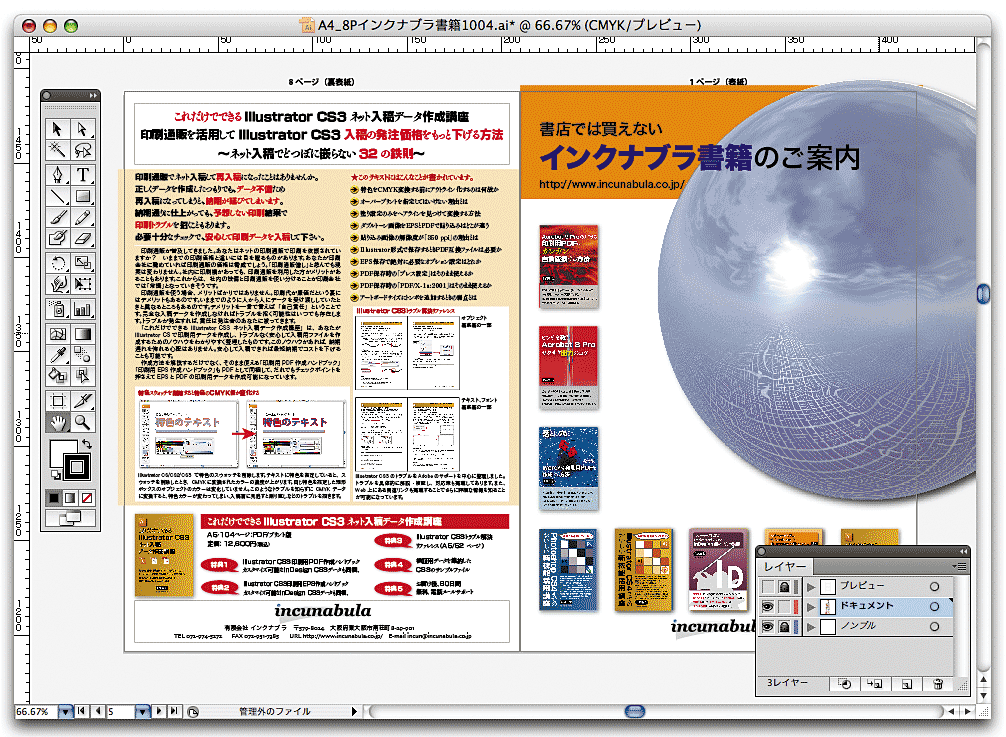This screenshot has height=737, width=1006.
Task: Create a new layer
Action: point(907,684)
